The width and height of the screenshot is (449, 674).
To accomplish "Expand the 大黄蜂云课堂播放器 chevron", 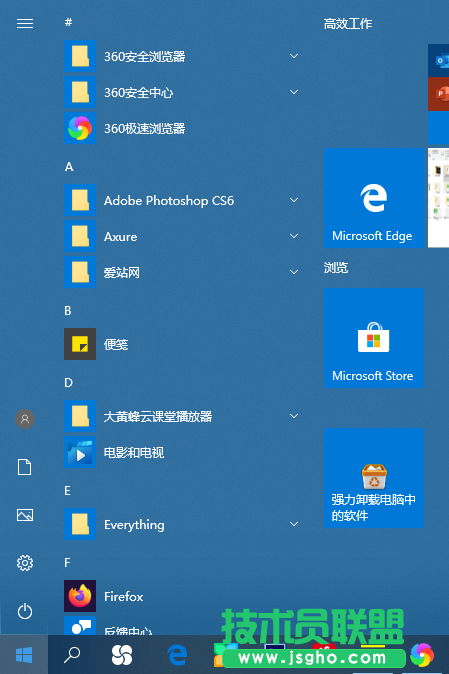I will 294,416.
